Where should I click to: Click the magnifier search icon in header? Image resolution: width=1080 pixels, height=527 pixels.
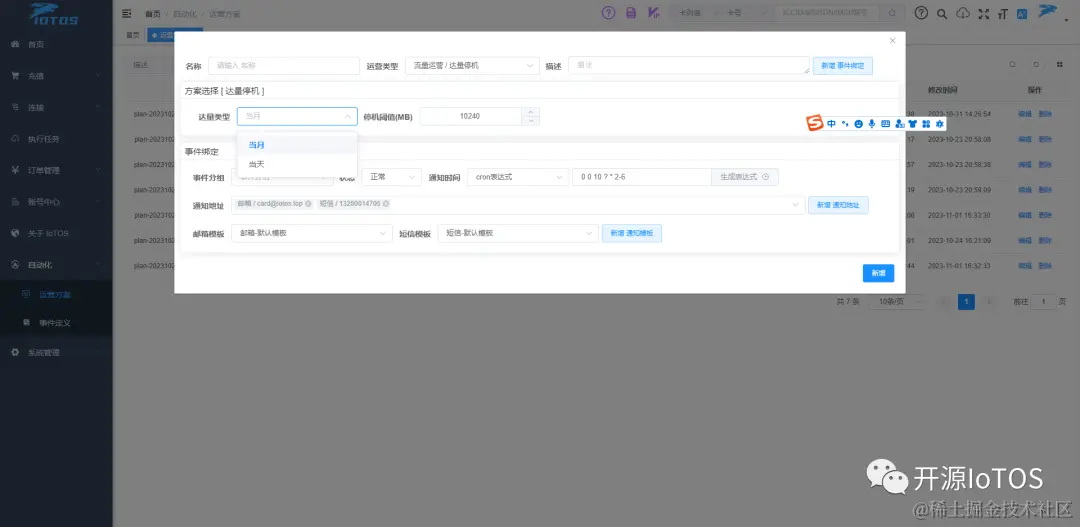click(942, 13)
